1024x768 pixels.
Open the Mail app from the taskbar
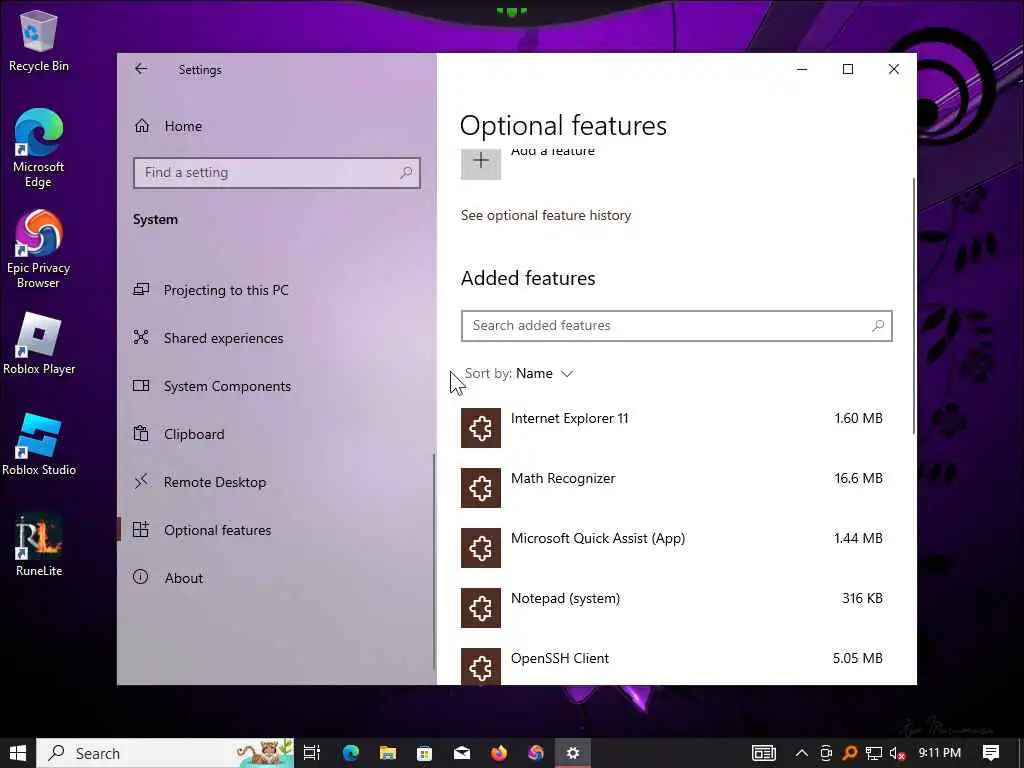[x=462, y=753]
